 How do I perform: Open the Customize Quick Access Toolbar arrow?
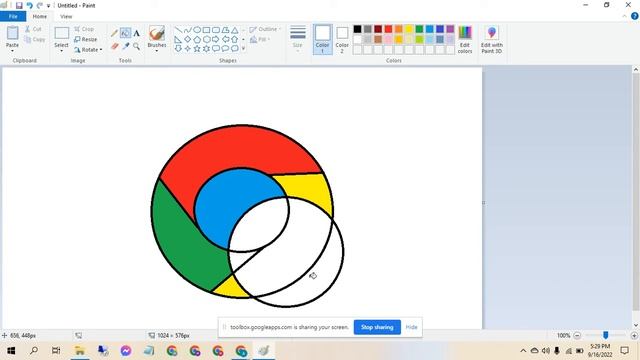(49, 6)
